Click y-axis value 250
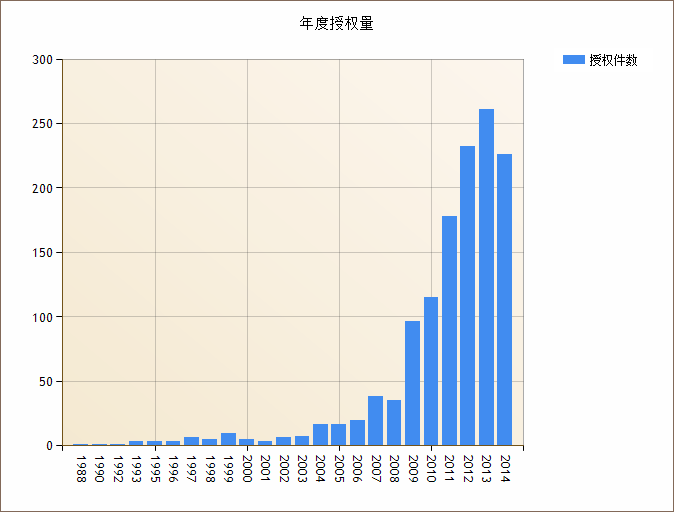The width and height of the screenshot is (674, 512). (x=43, y=124)
